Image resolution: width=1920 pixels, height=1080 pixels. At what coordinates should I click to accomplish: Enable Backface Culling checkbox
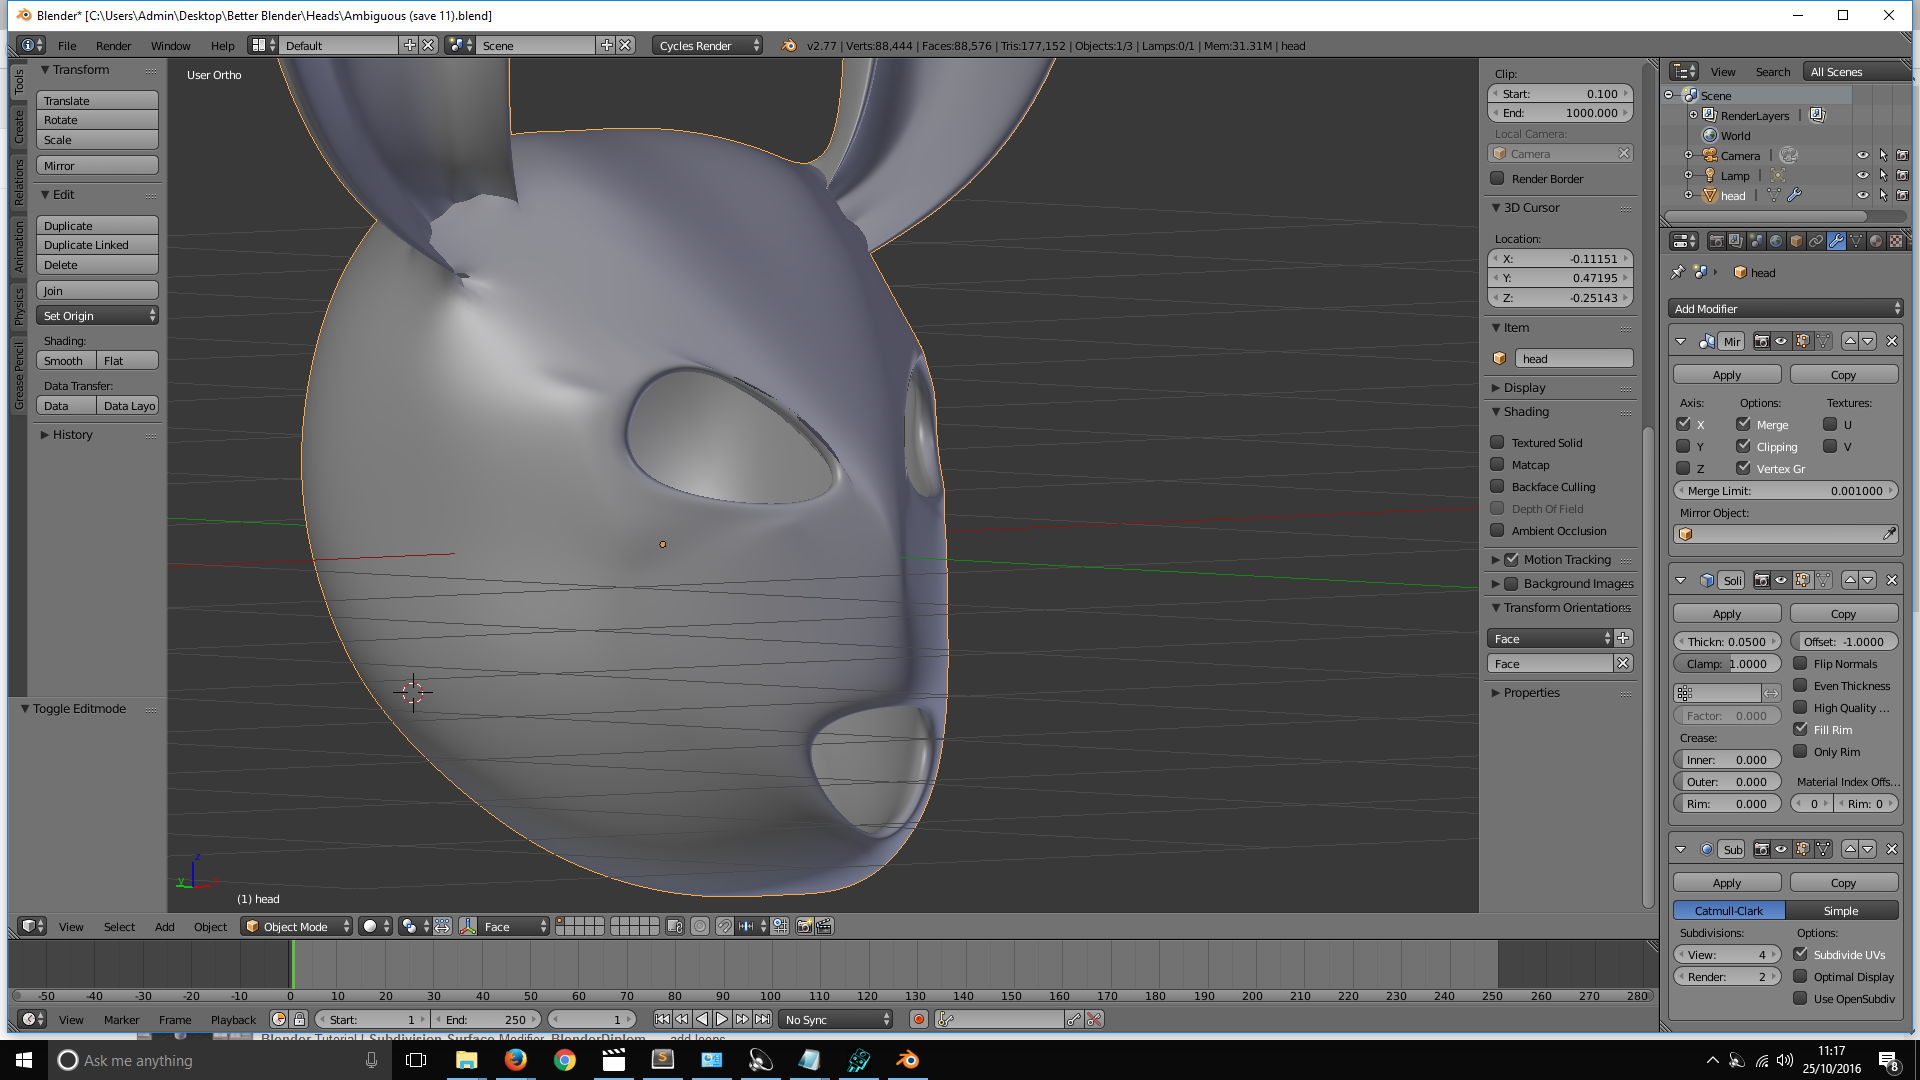coord(1497,486)
